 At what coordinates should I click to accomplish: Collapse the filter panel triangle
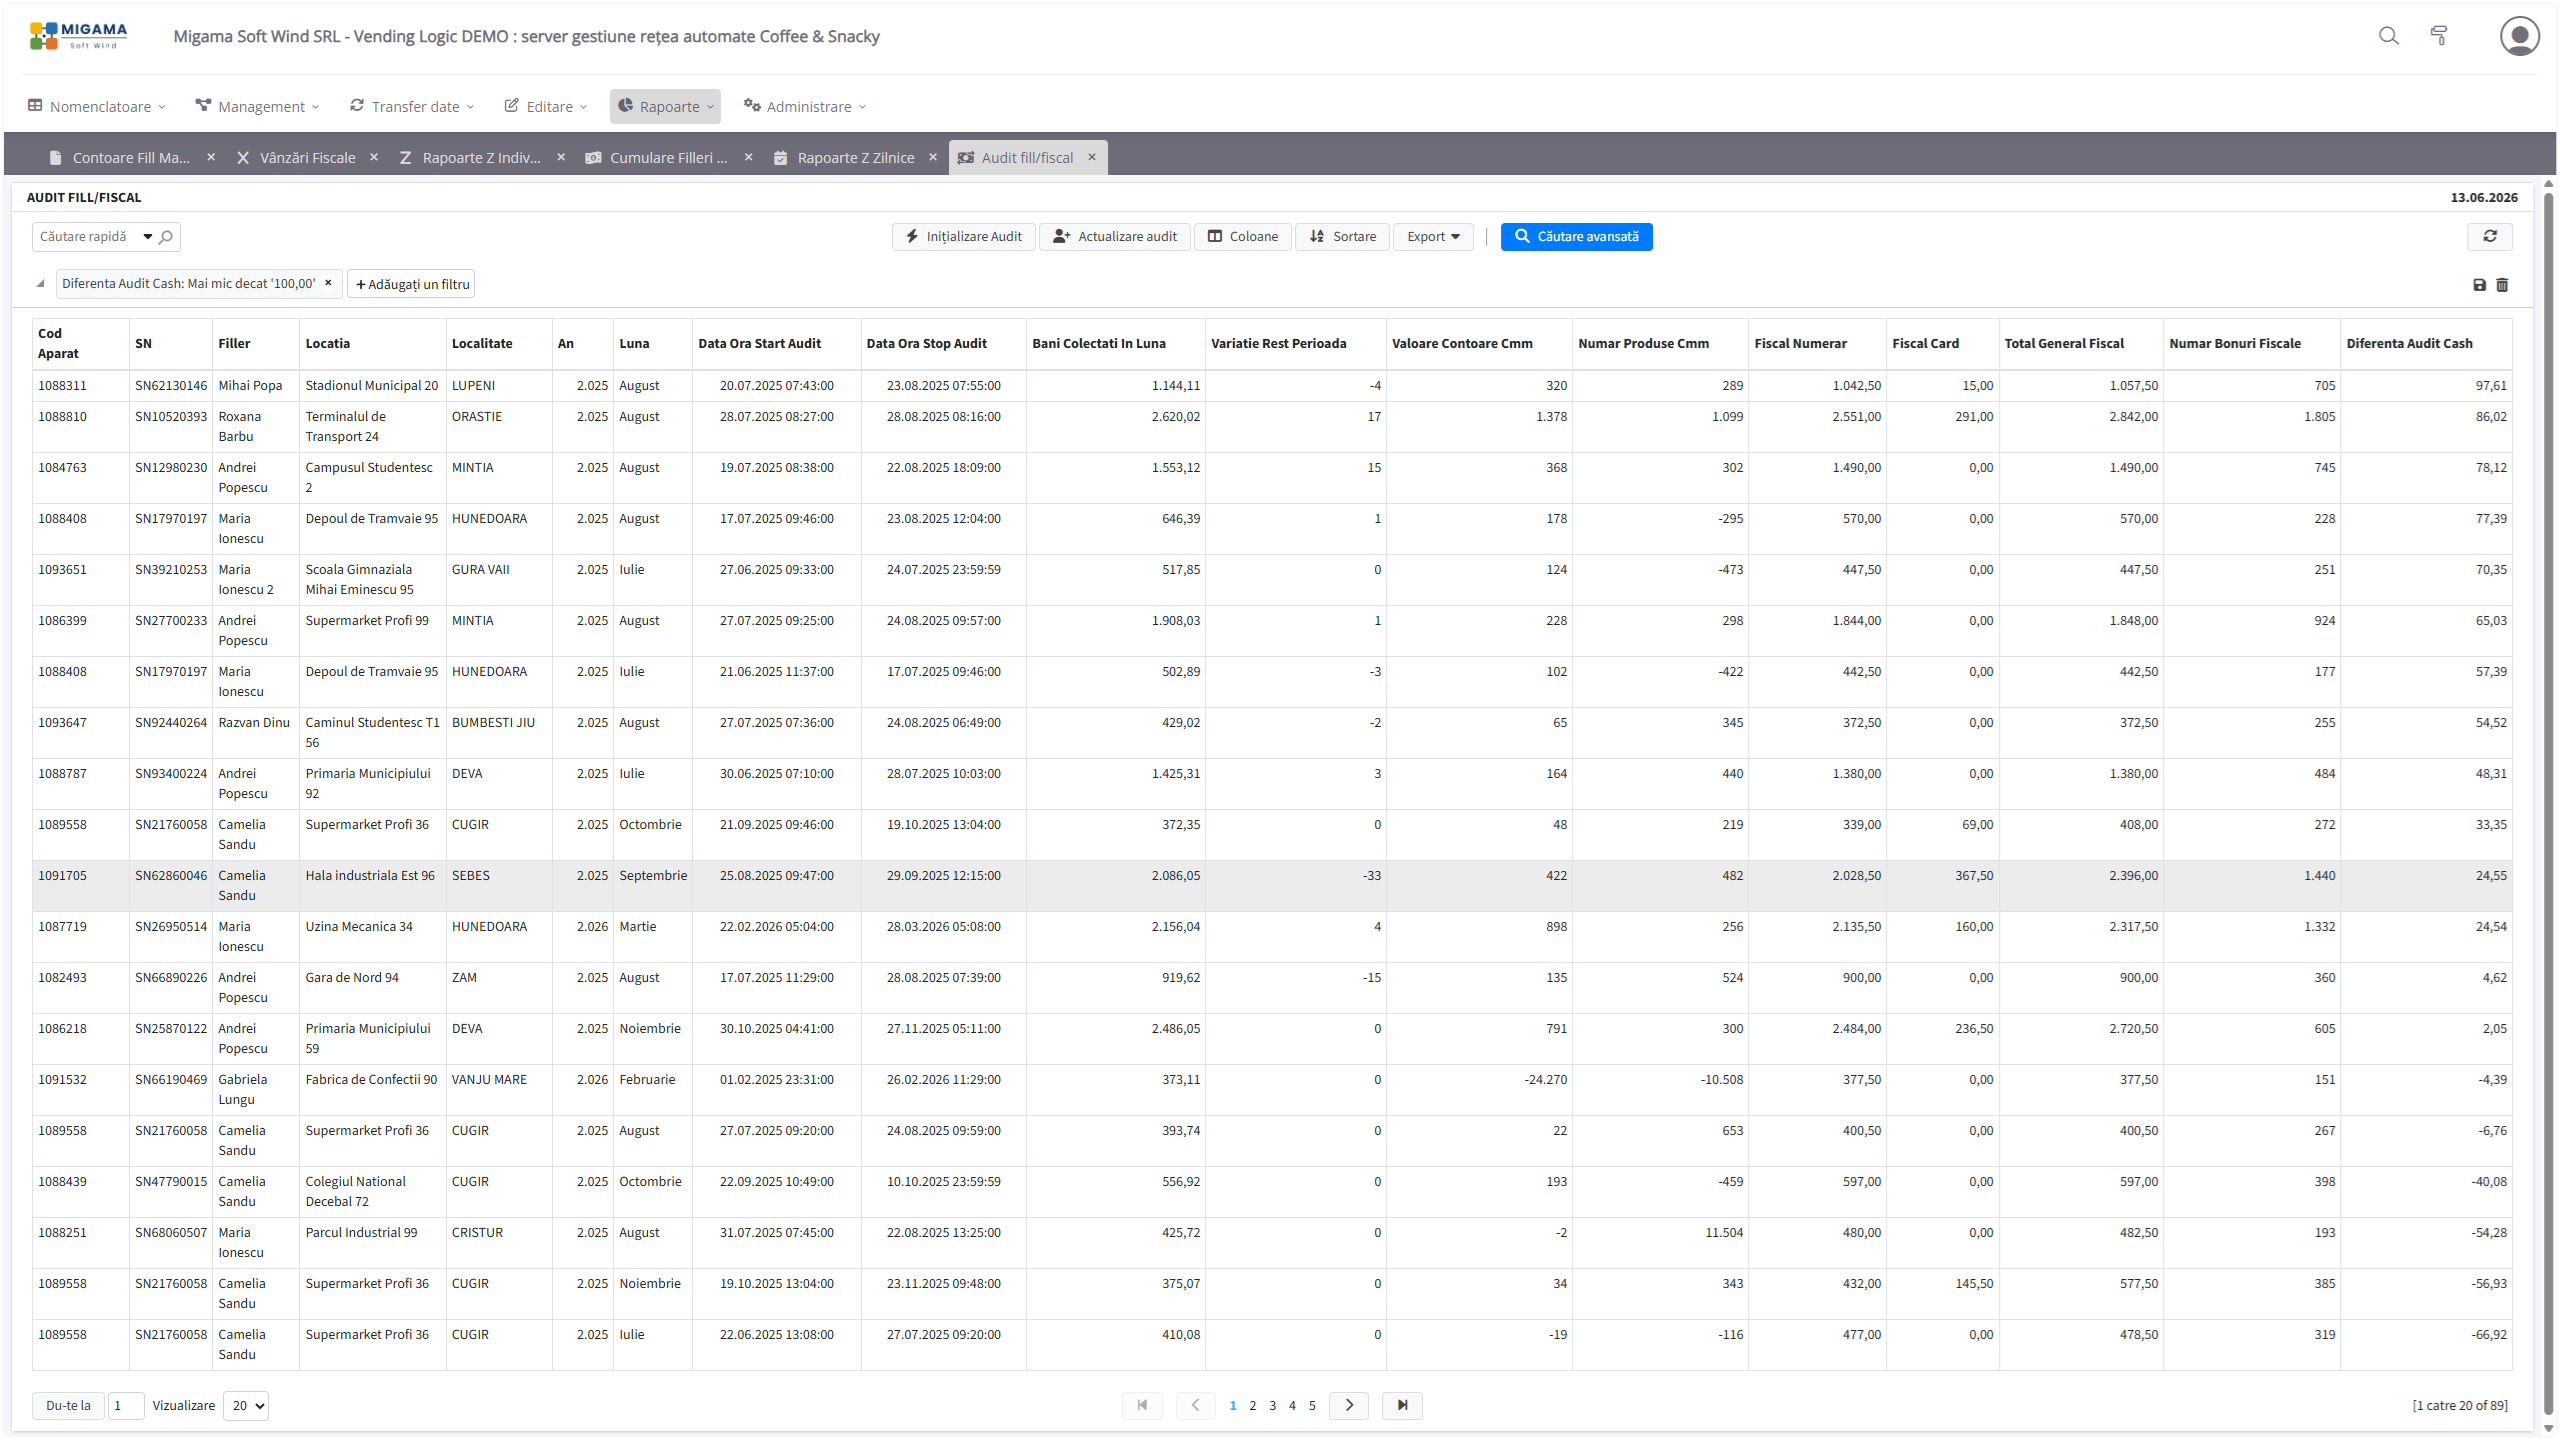(40, 284)
